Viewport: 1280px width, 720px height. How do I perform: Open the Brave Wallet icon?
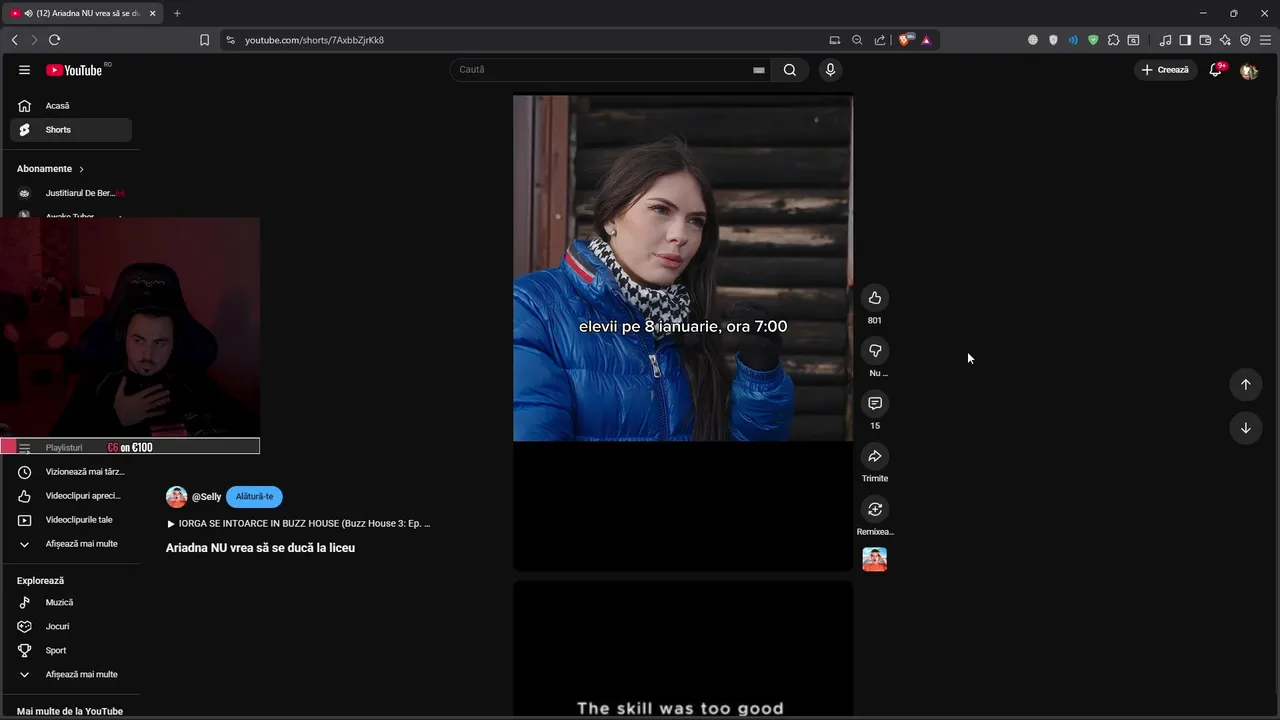[1205, 40]
